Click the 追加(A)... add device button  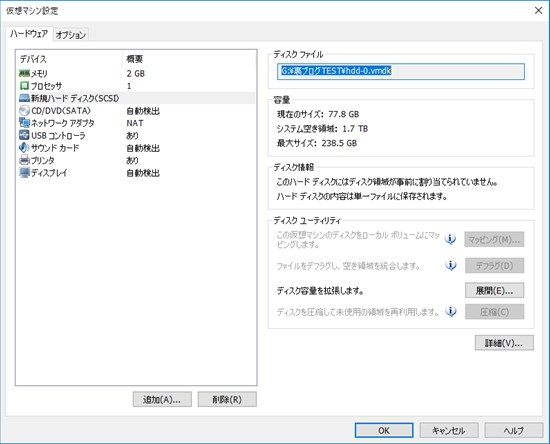point(162,399)
